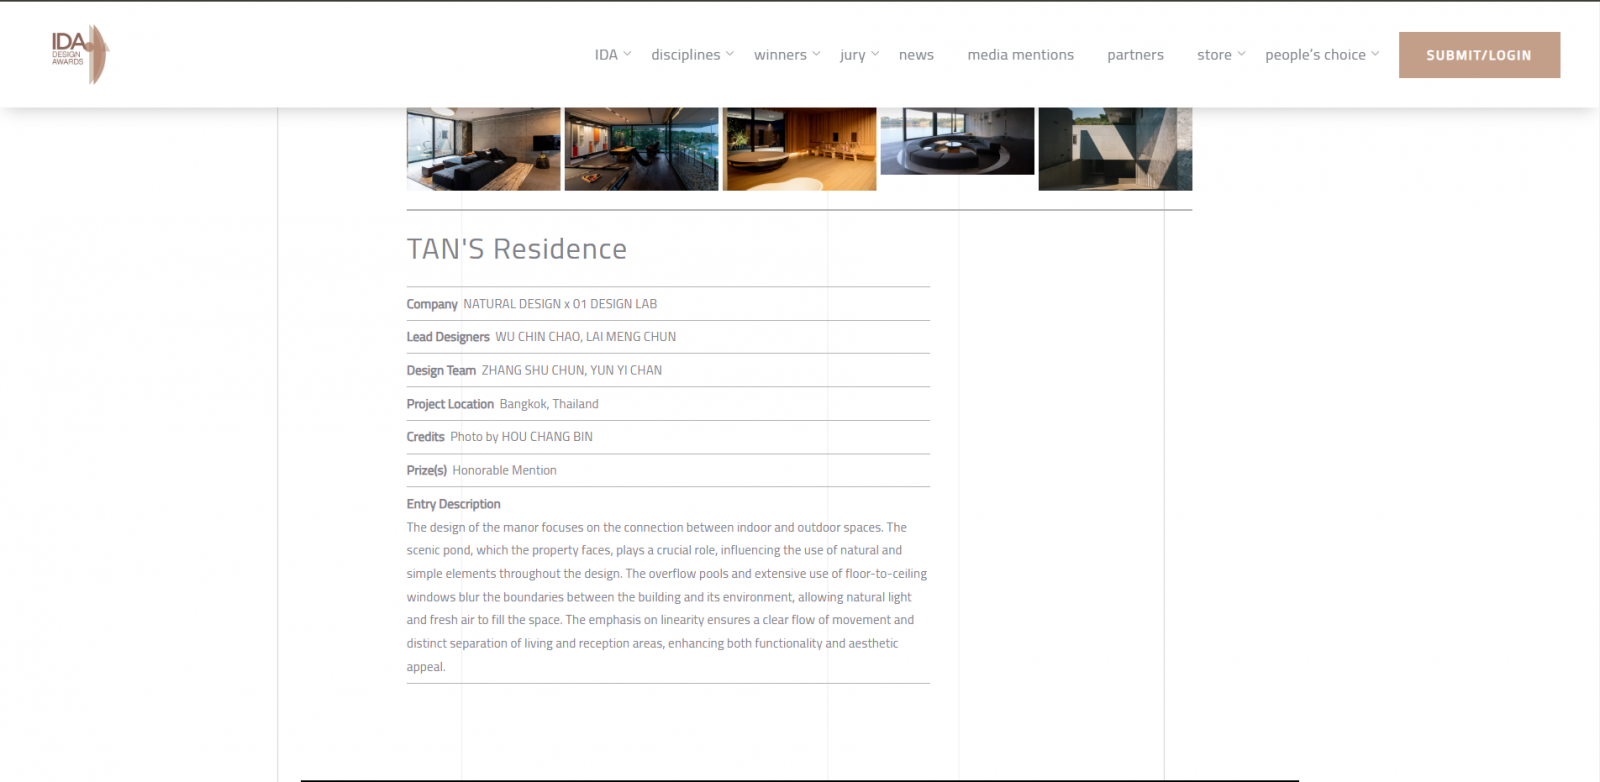View the living room sofa thumbnail
Screen dimensions: 1600x782
pos(483,149)
